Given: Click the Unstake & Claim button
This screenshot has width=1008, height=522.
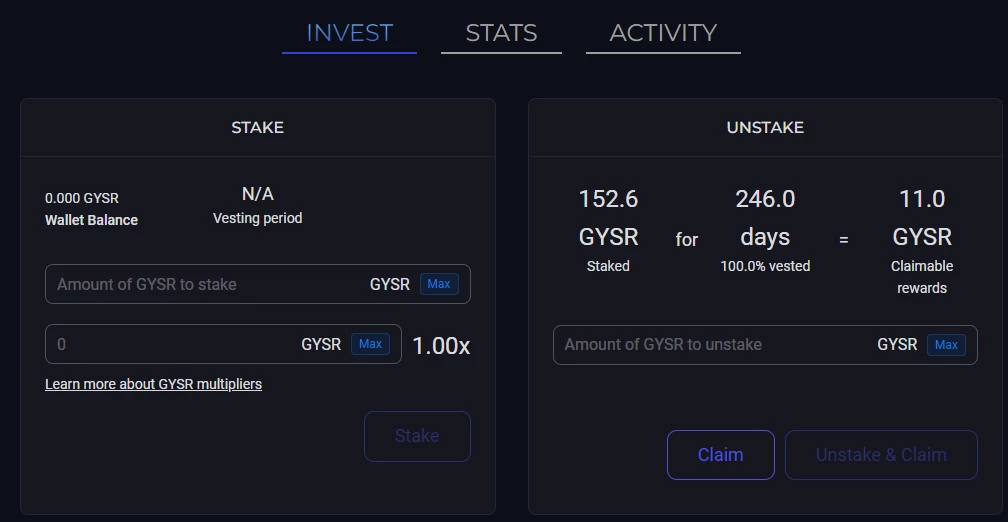Looking at the screenshot, I should pos(881,455).
